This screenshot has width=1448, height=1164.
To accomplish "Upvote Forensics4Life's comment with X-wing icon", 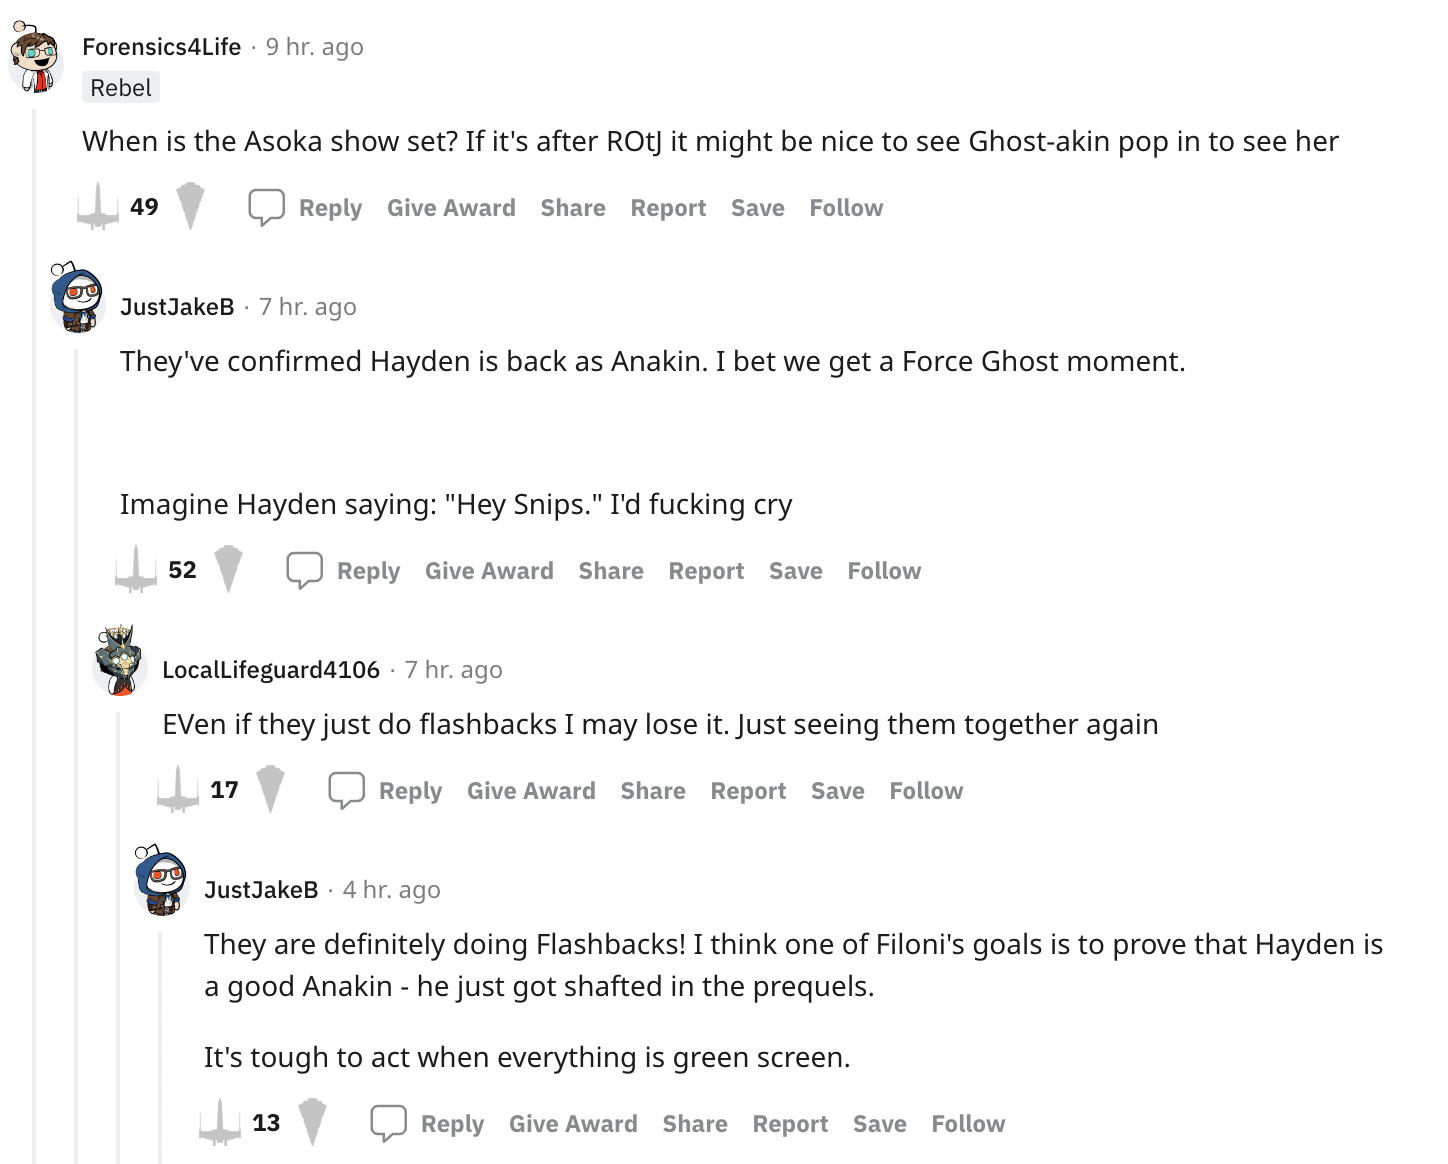I will point(98,207).
